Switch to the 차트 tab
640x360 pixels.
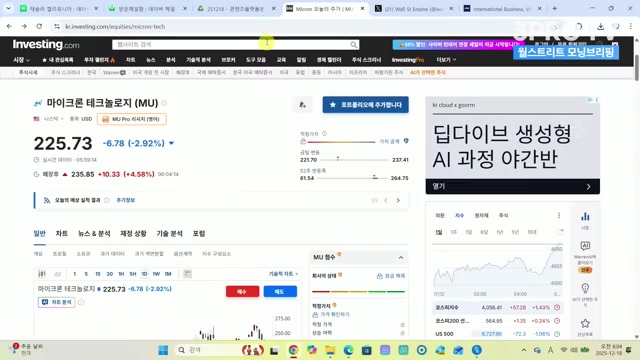point(62,233)
